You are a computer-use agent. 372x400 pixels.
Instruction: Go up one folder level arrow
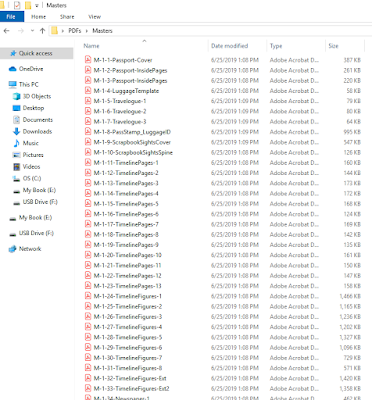tap(42, 31)
